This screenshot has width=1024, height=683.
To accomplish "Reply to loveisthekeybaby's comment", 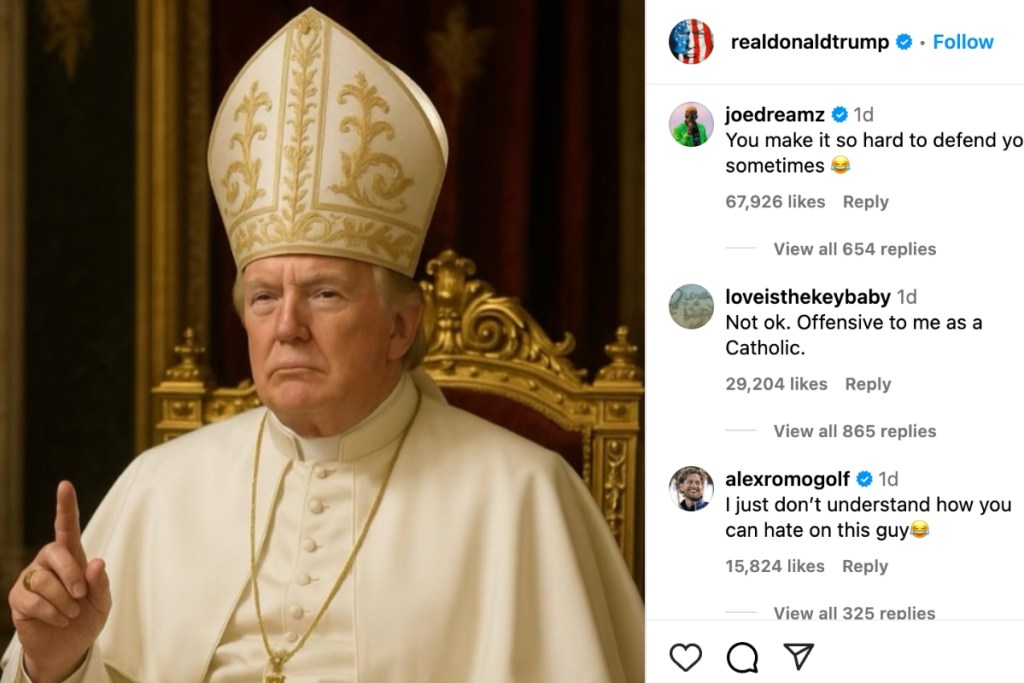I will coord(868,383).
